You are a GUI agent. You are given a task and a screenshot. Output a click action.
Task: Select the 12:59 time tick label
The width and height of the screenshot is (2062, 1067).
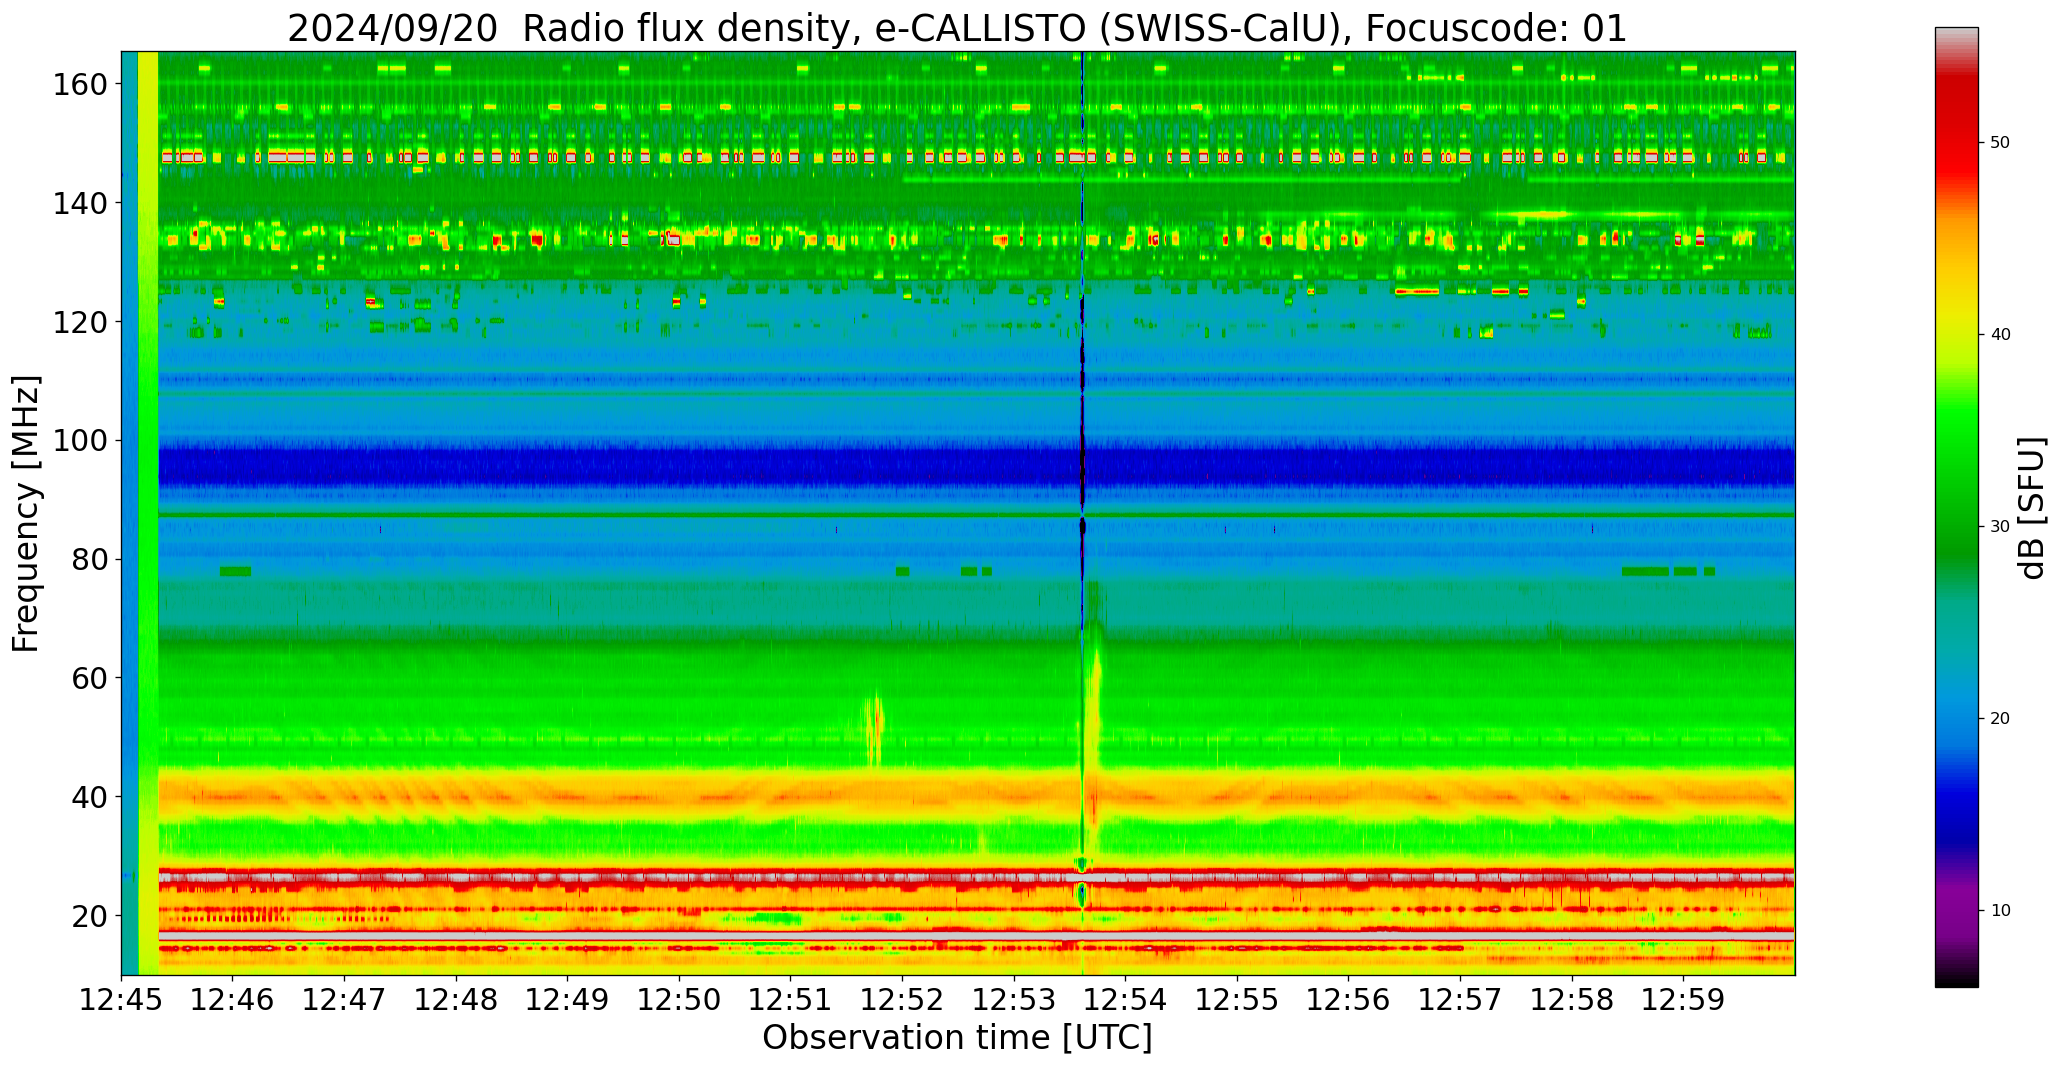(x=1683, y=1000)
